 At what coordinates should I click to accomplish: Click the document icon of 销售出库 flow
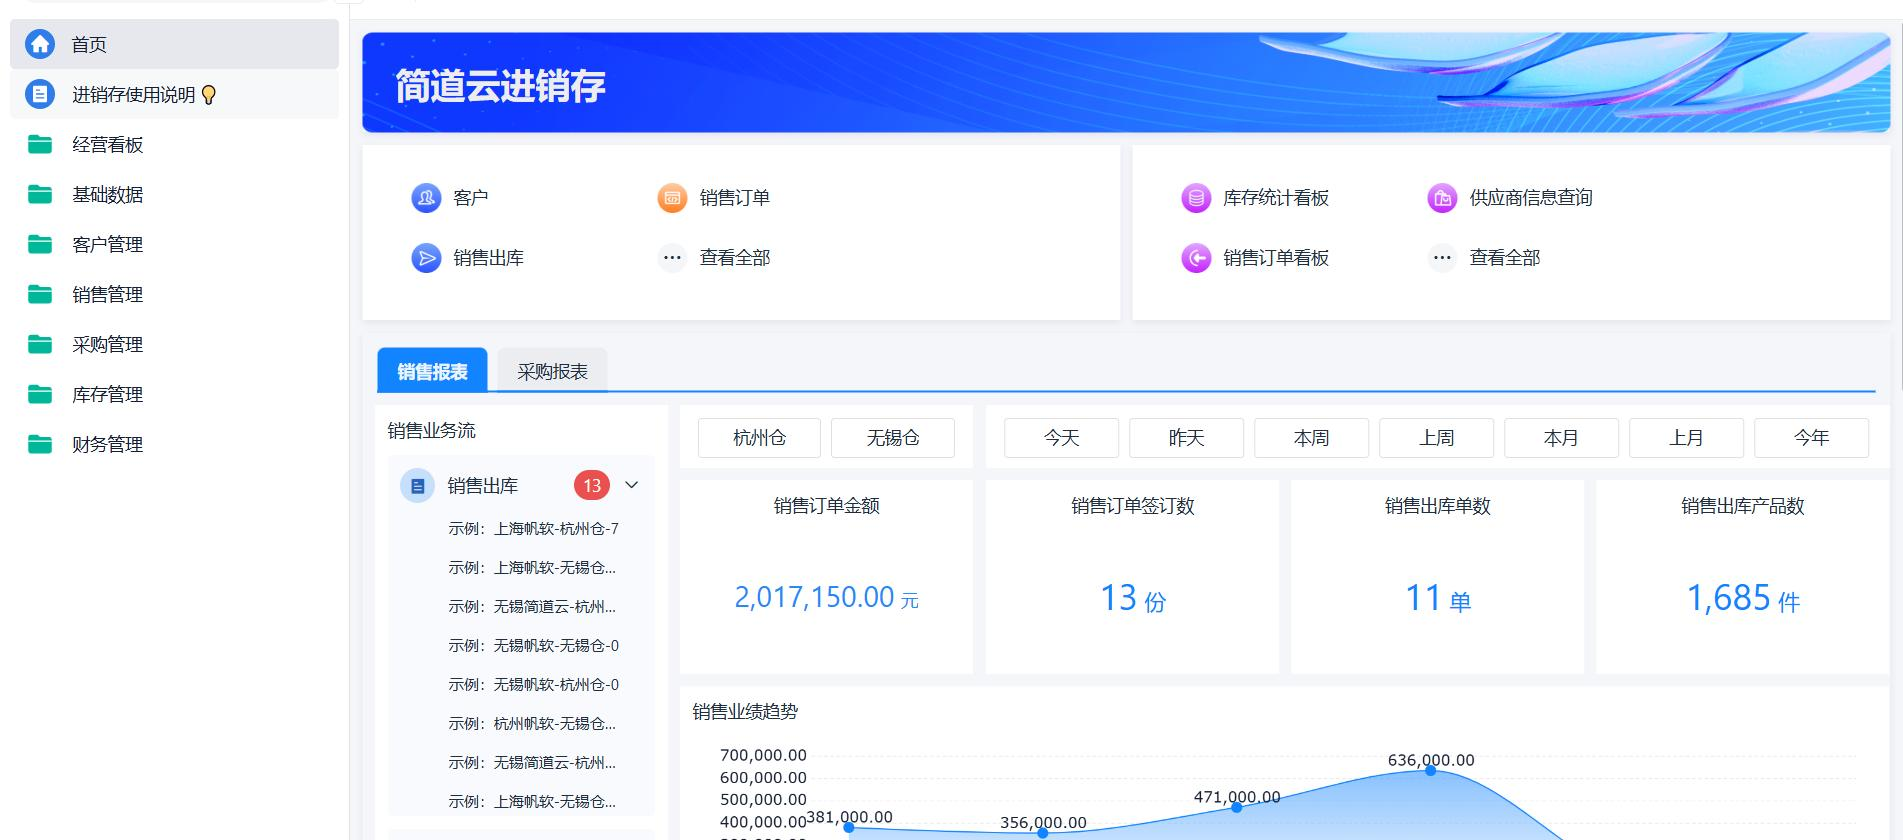pyautogui.click(x=417, y=486)
